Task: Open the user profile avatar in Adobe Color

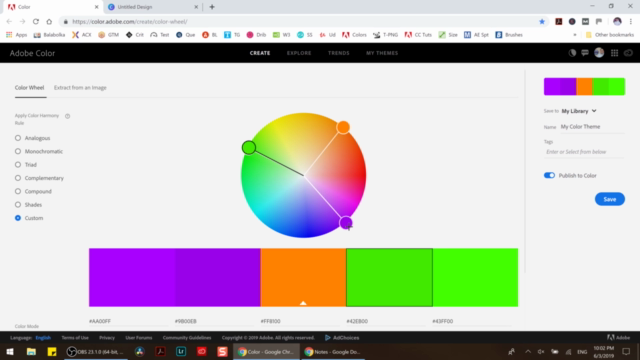Action: (599, 53)
